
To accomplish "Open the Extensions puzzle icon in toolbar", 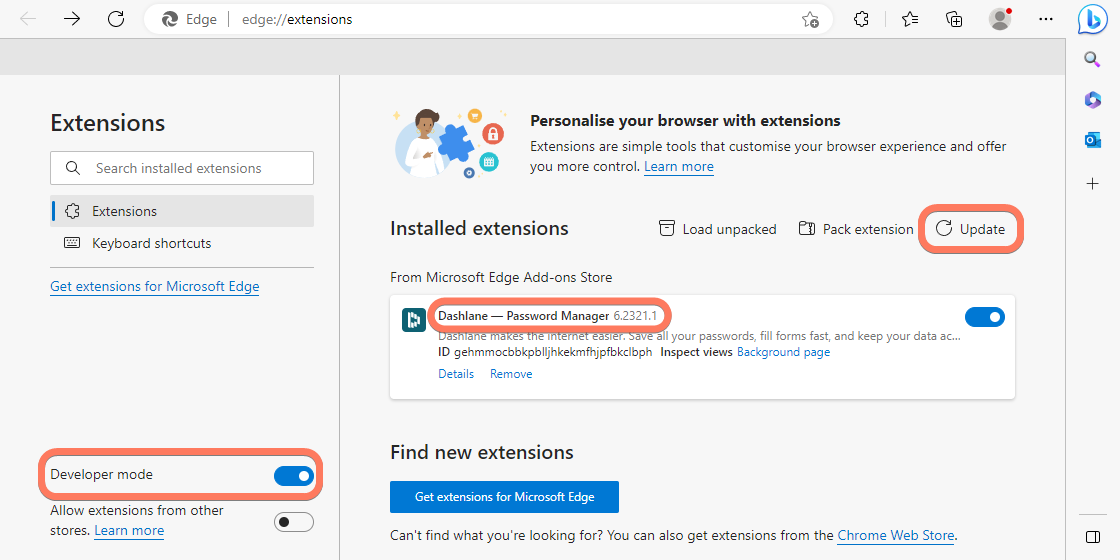I will click(x=861, y=19).
